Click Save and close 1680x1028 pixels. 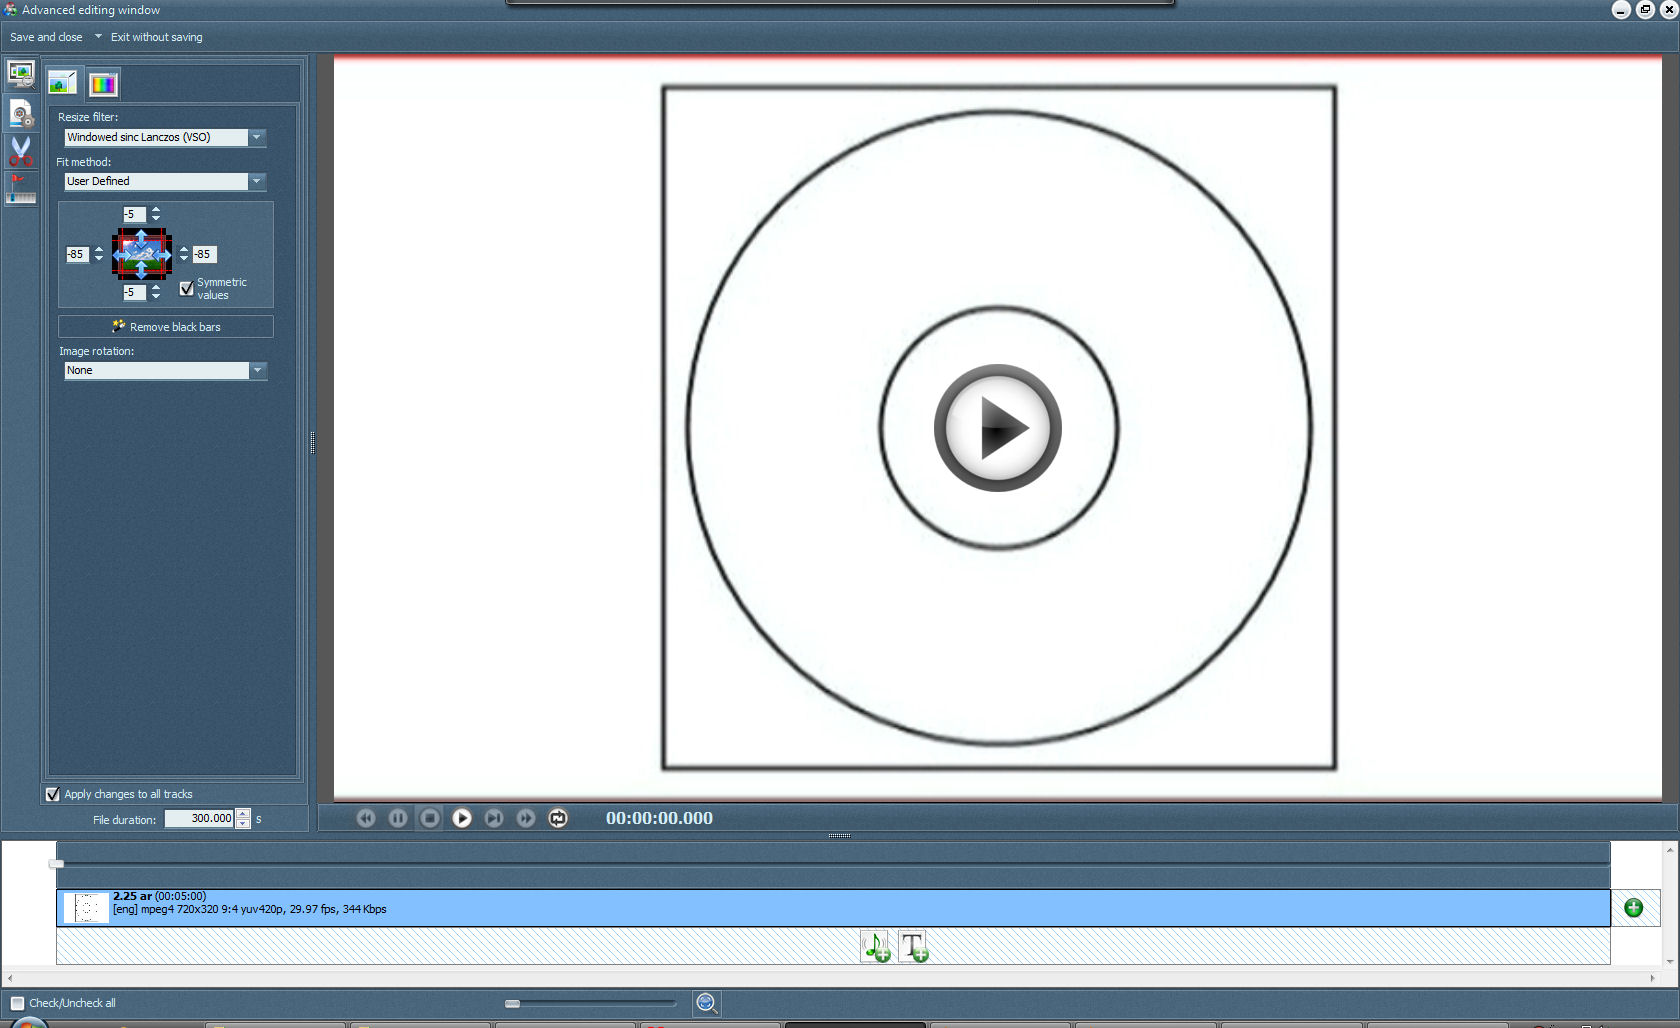46,37
